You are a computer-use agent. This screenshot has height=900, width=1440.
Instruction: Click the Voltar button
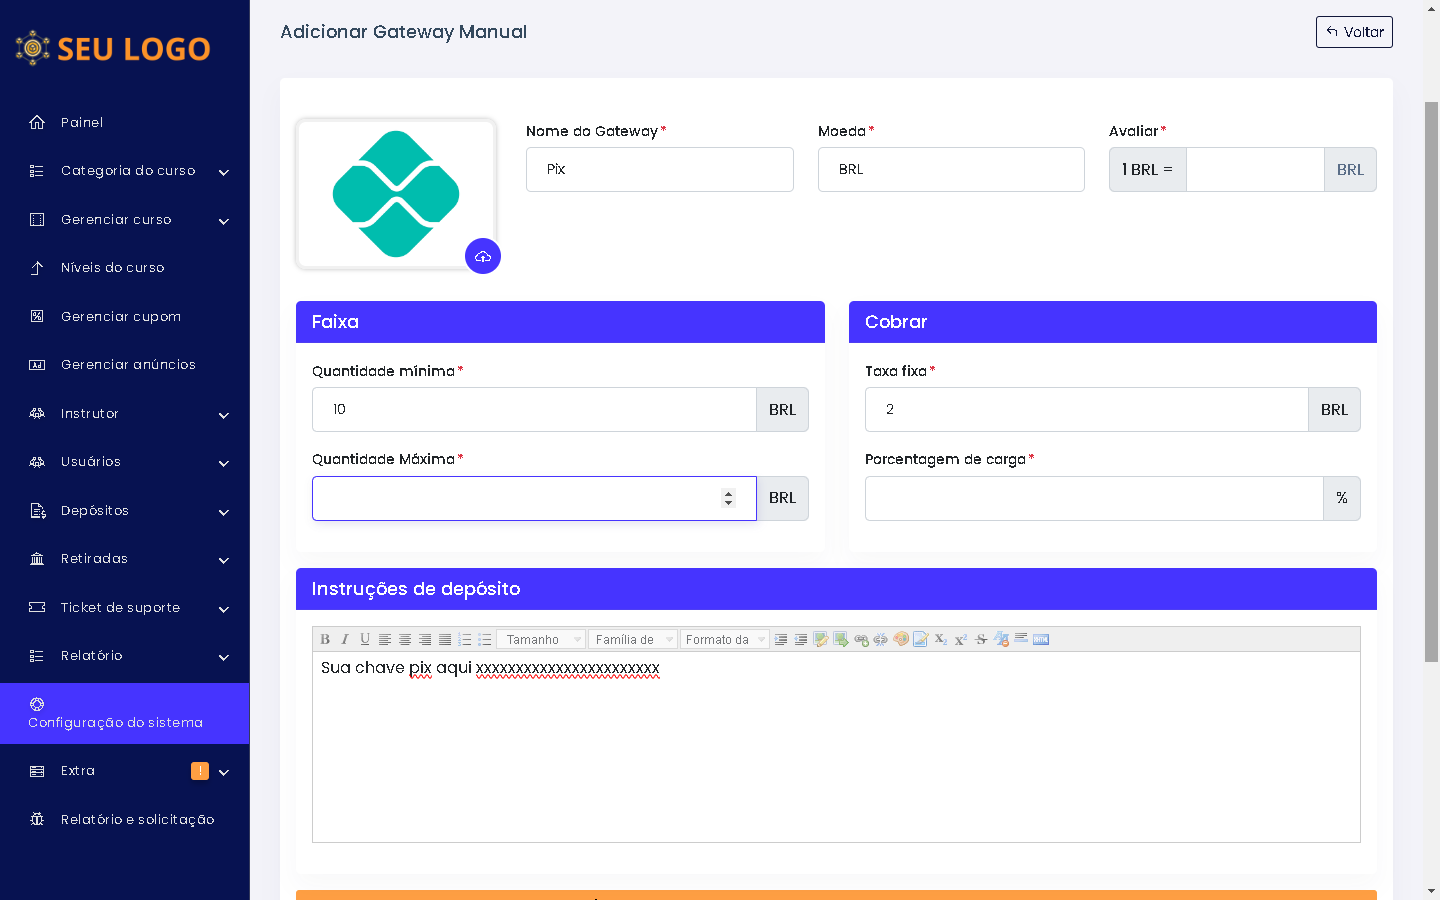[x=1354, y=32]
